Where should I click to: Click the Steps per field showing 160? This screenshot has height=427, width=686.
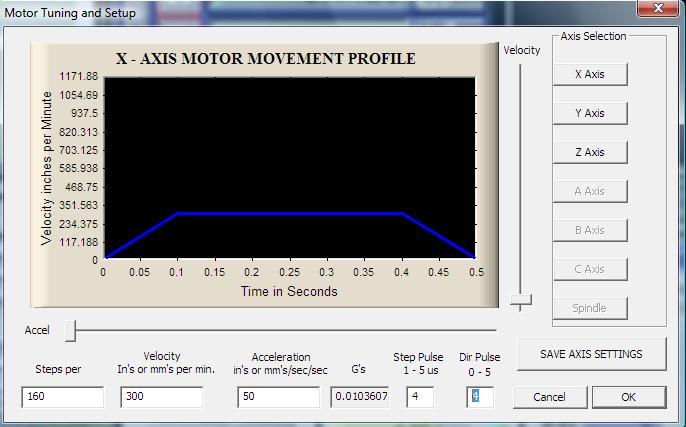[63, 396]
